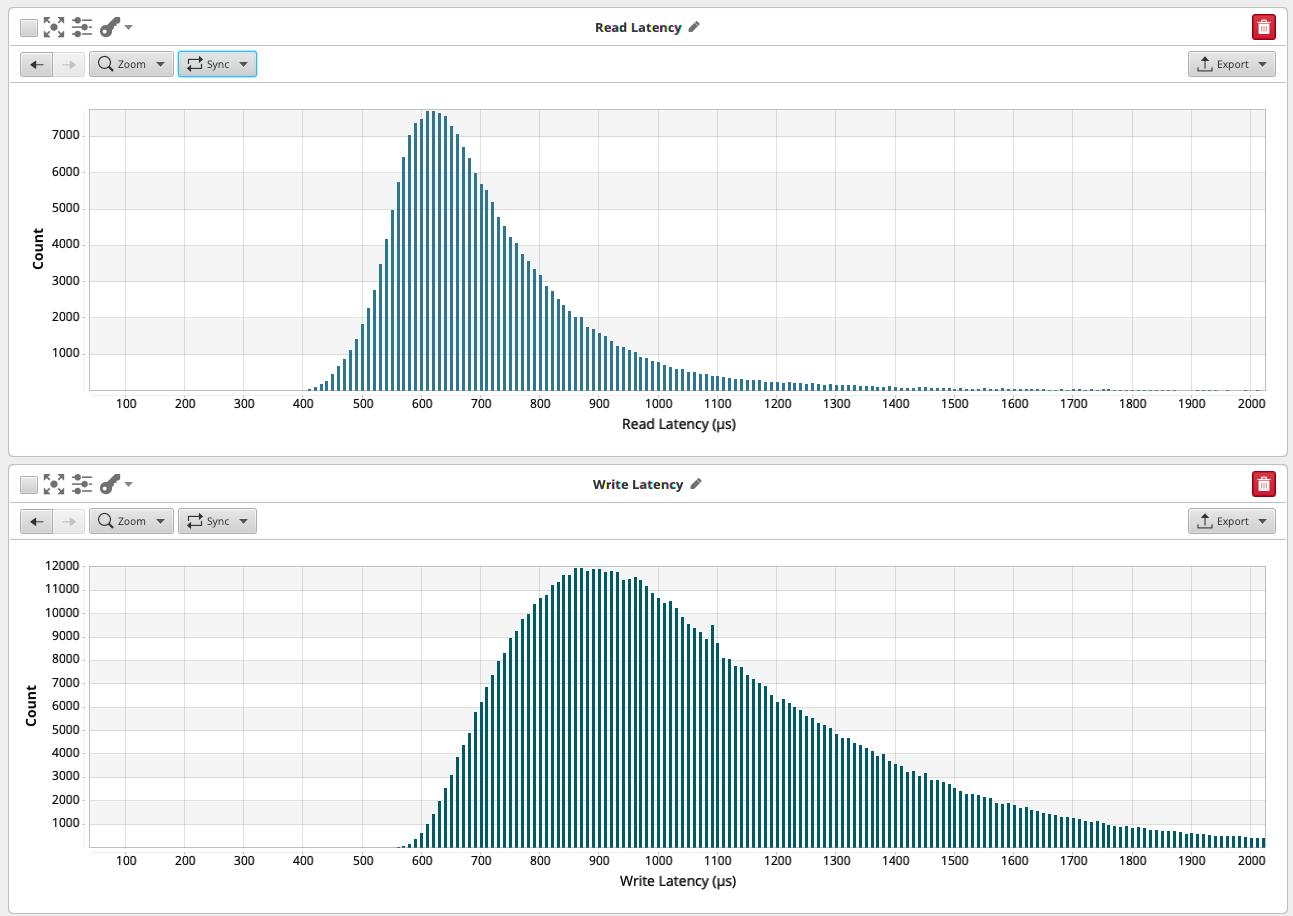Image resolution: width=1293 pixels, height=916 pixels.
Task: Click the Write Latency panel title
Action: [x=638, y=484]
